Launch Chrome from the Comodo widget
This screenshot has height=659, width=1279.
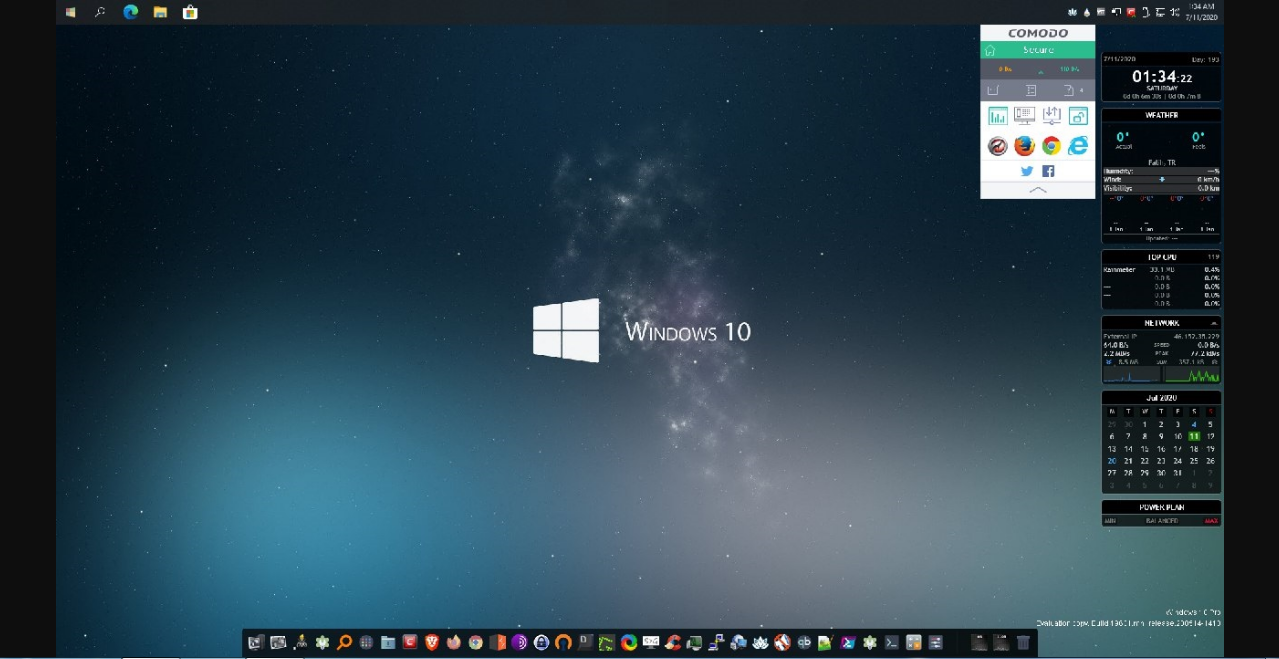click(x=1052, y=146)
